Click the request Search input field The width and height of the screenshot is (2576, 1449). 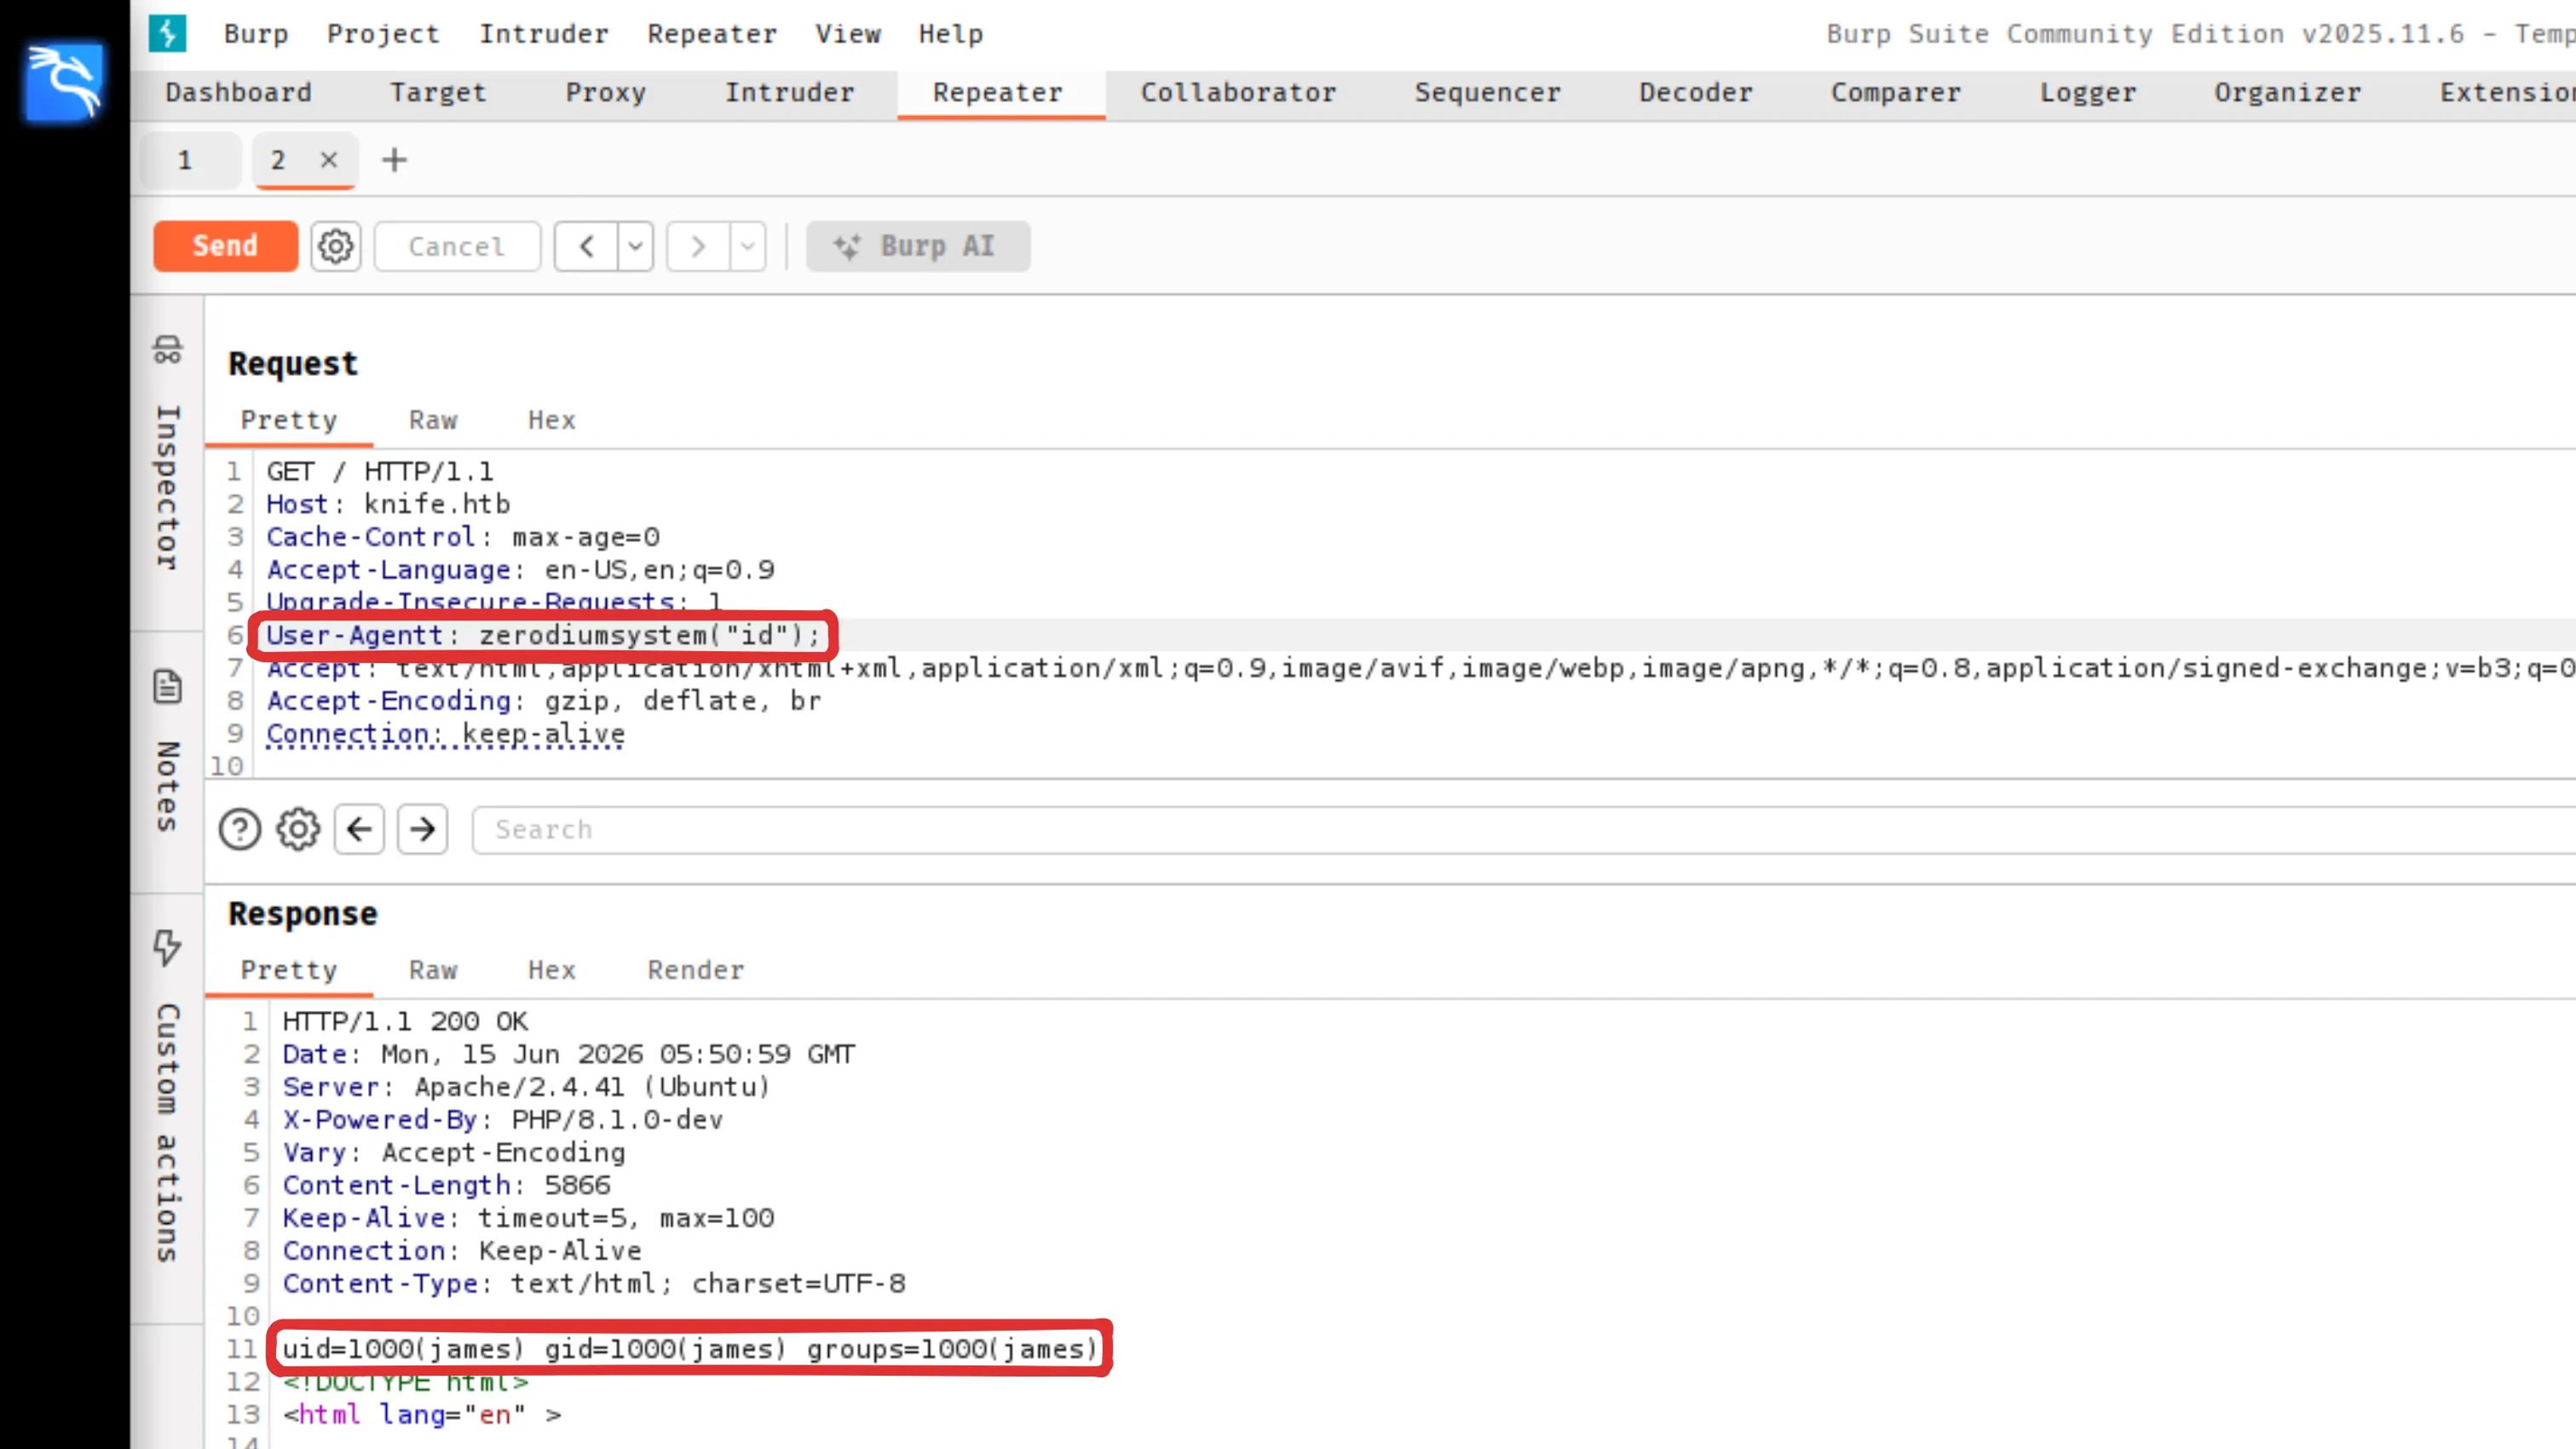point(1524,830)
